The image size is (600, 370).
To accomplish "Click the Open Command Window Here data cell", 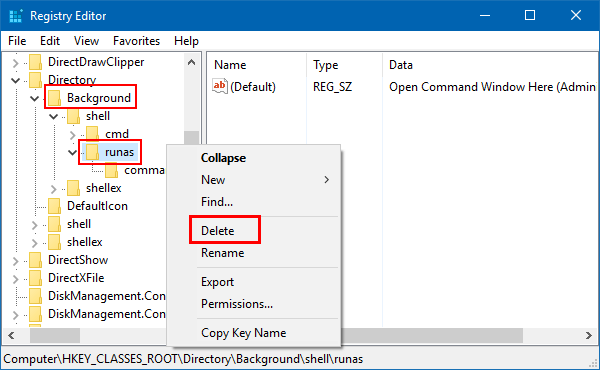I will (x=492, y=87).
